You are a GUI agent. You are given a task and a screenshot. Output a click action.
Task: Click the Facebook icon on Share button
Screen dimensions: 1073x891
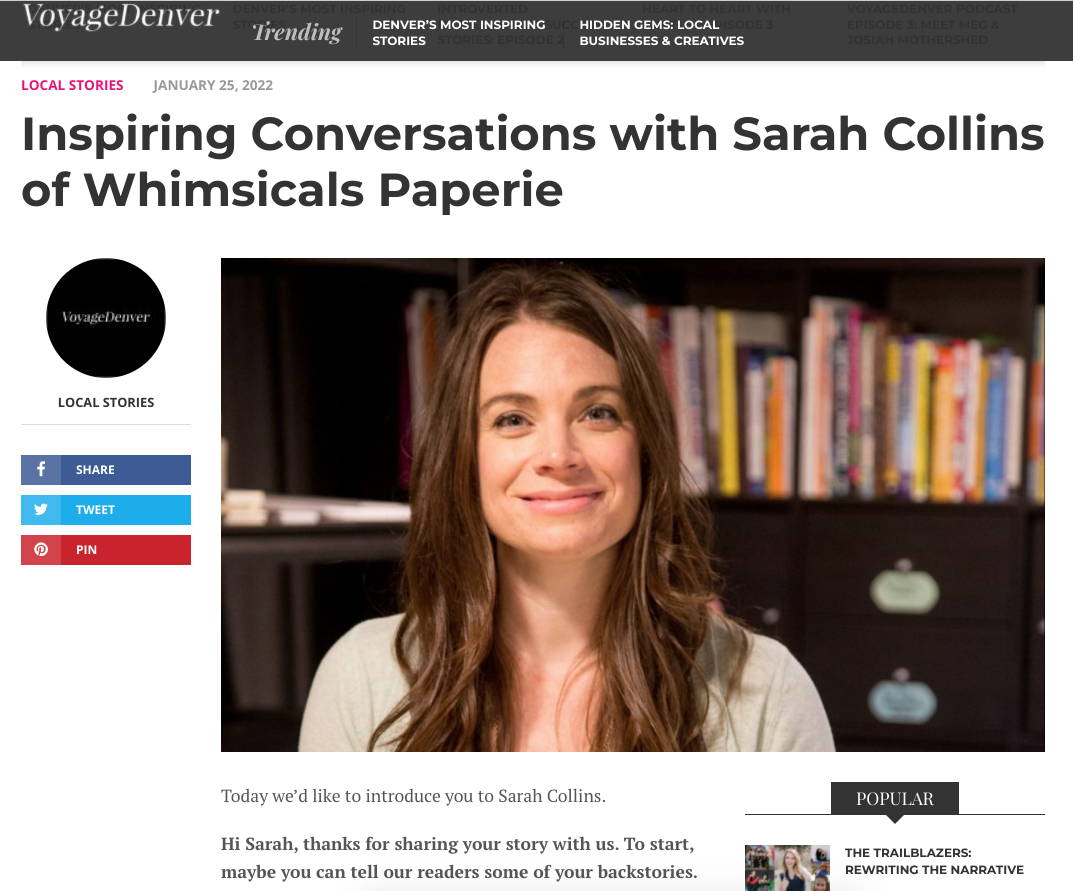tap(41, 469)
